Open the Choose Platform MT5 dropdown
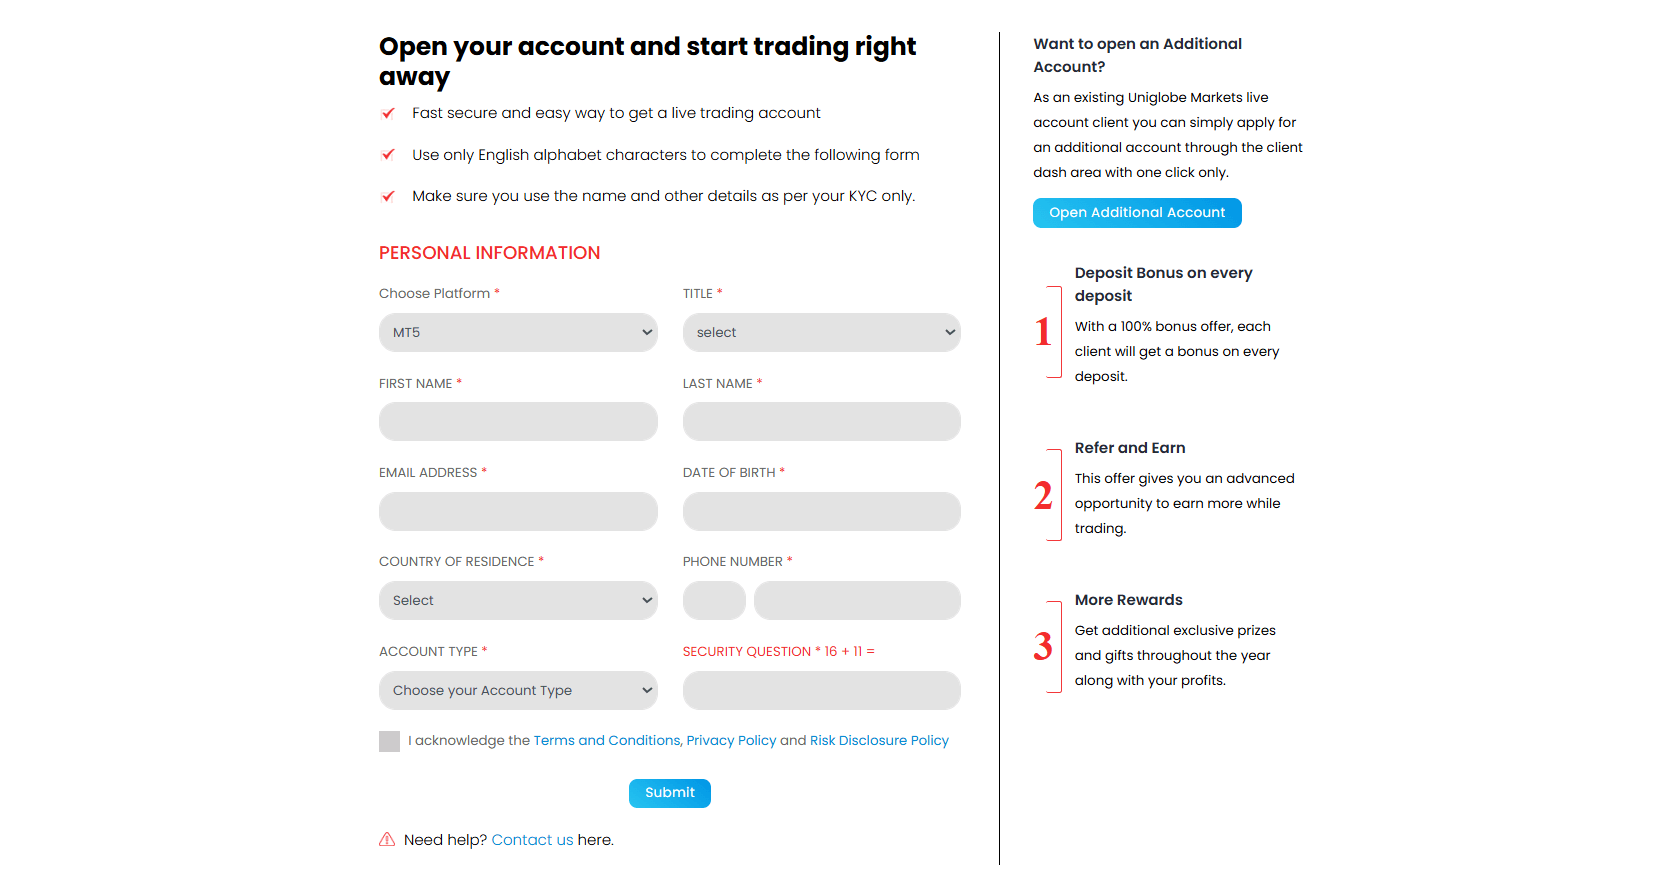The height and width of the screenshot is (873, 1663). (518, 332)
